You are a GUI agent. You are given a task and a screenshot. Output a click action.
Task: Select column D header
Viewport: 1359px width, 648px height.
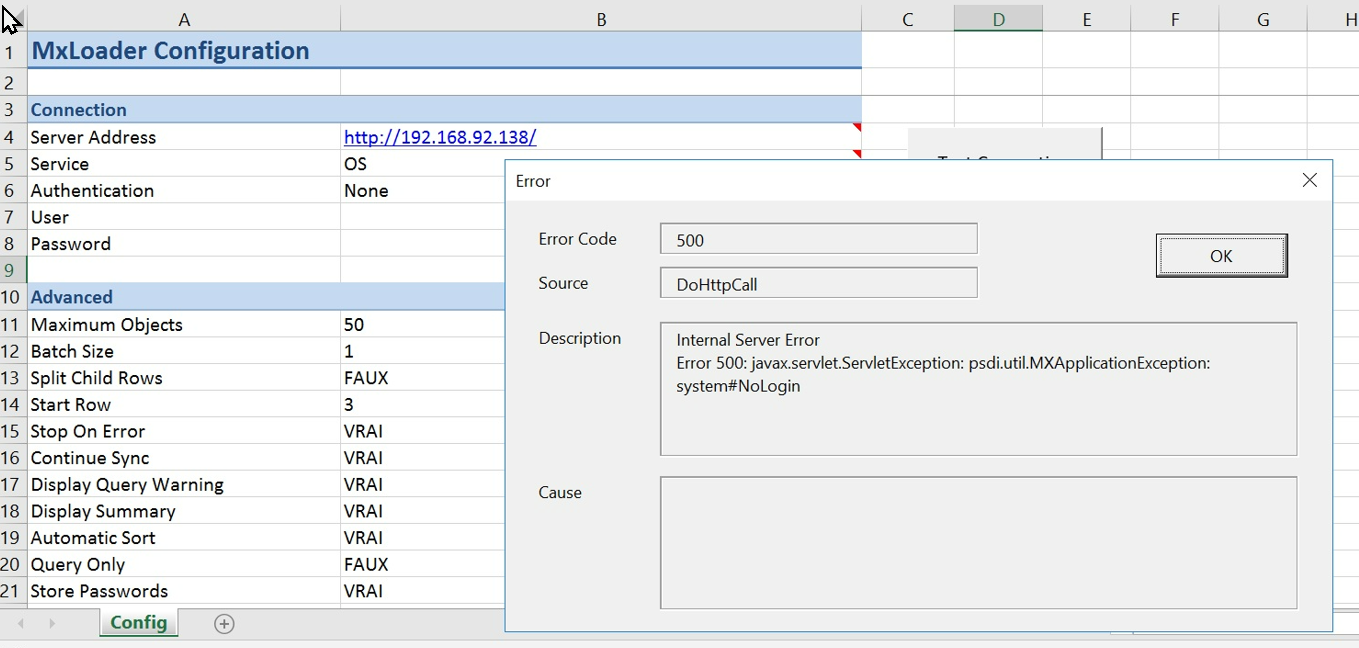pyautogui.click(x=998, y=16)
